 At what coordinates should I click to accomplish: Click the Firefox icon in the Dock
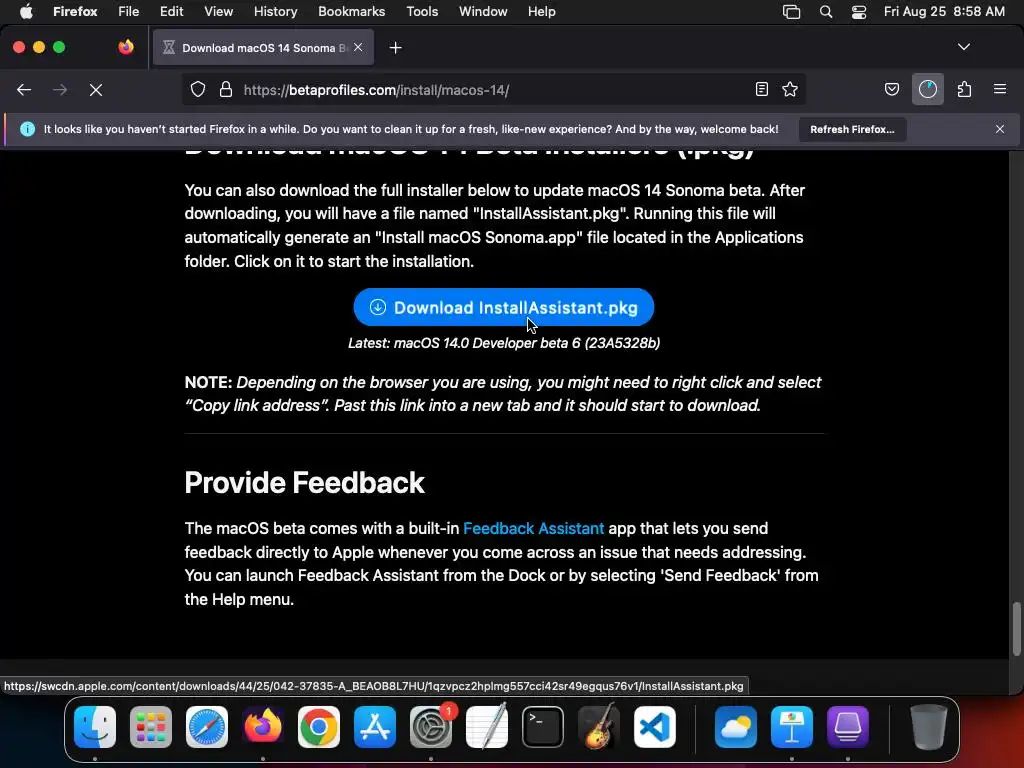263,727
